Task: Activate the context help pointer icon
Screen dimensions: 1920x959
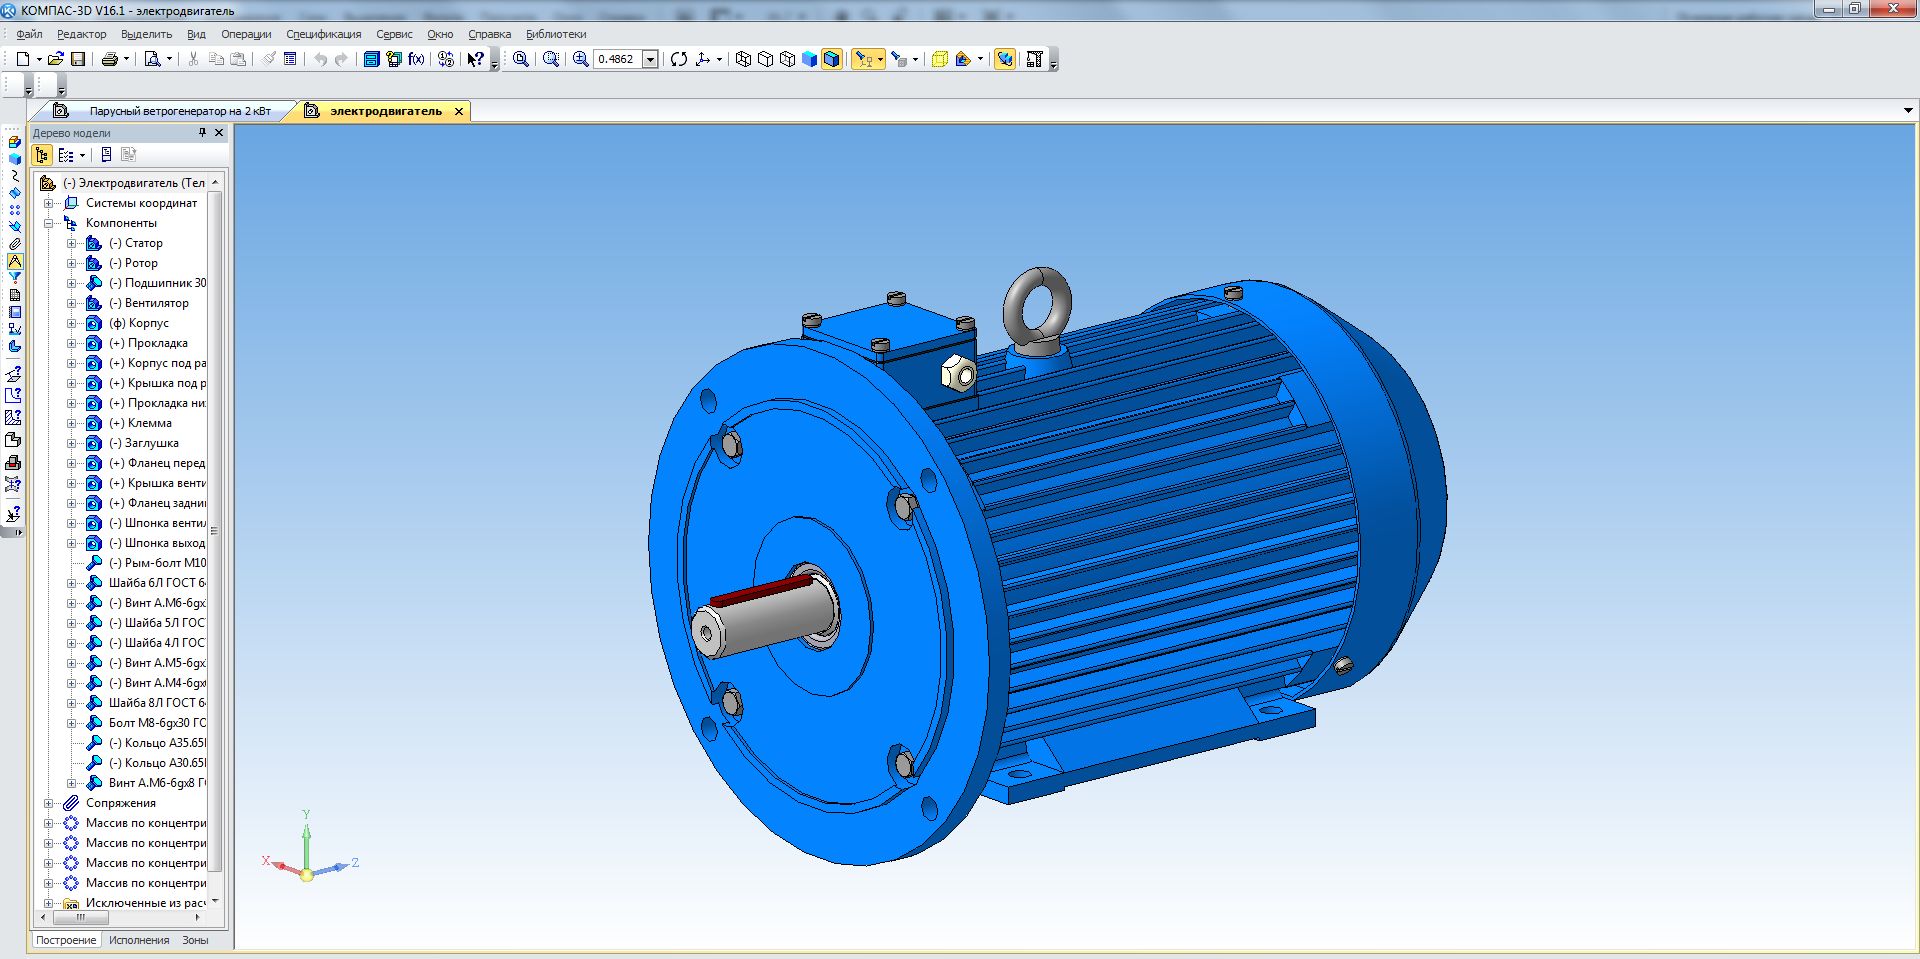Action: tap(475, 59)
